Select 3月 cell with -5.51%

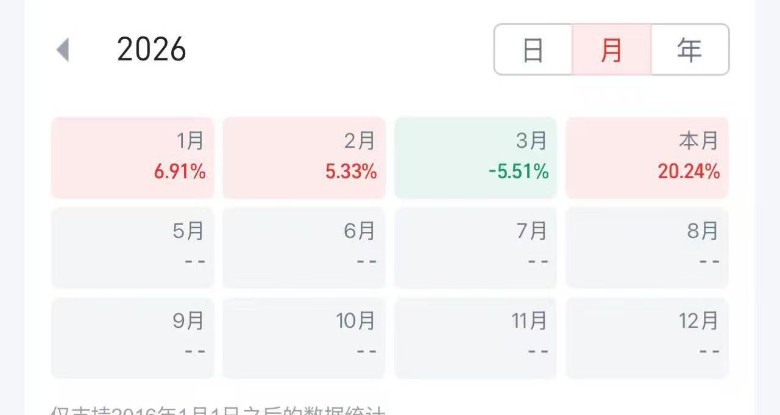475,157
